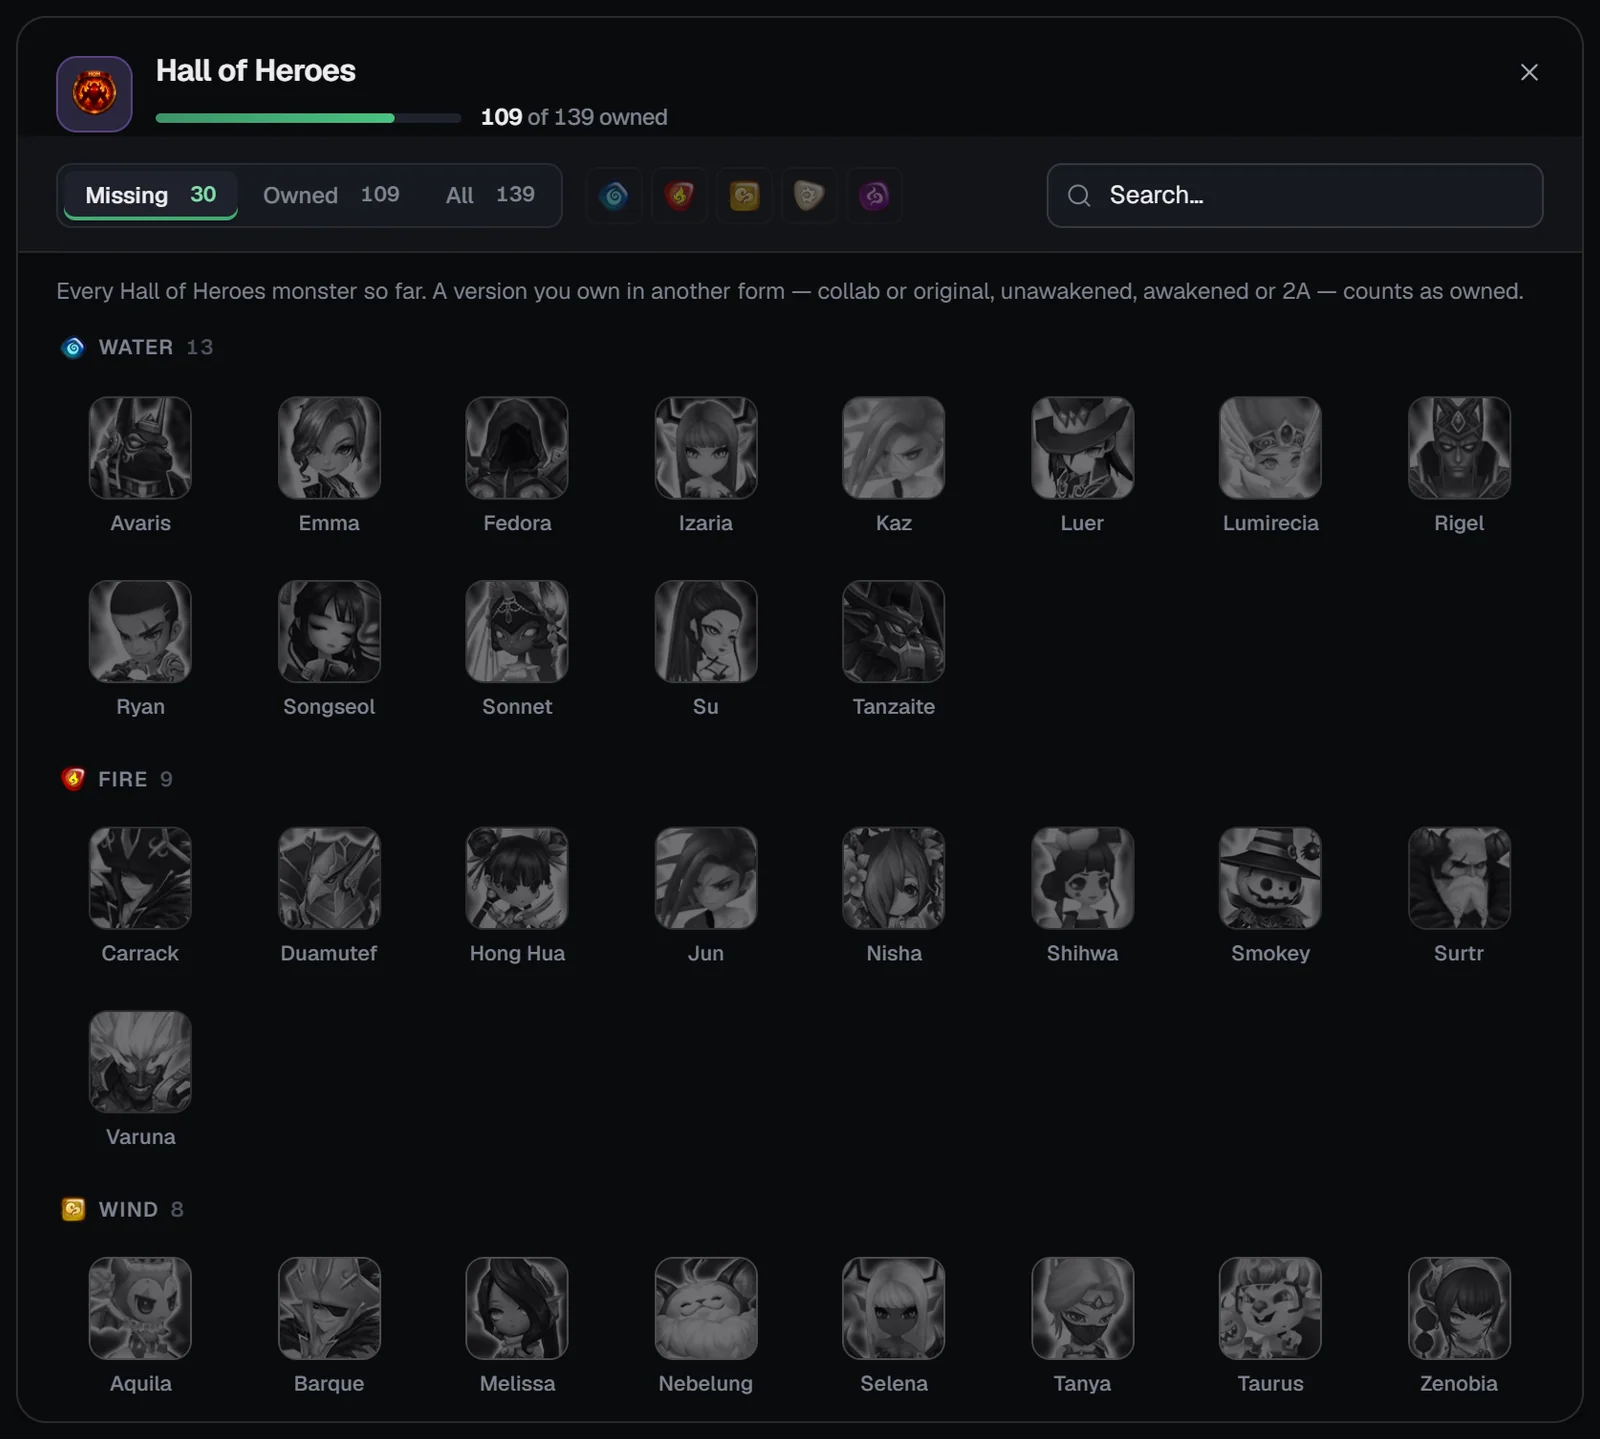
Task: Click the Kaz monster portrait
Action: click(894, 448)
